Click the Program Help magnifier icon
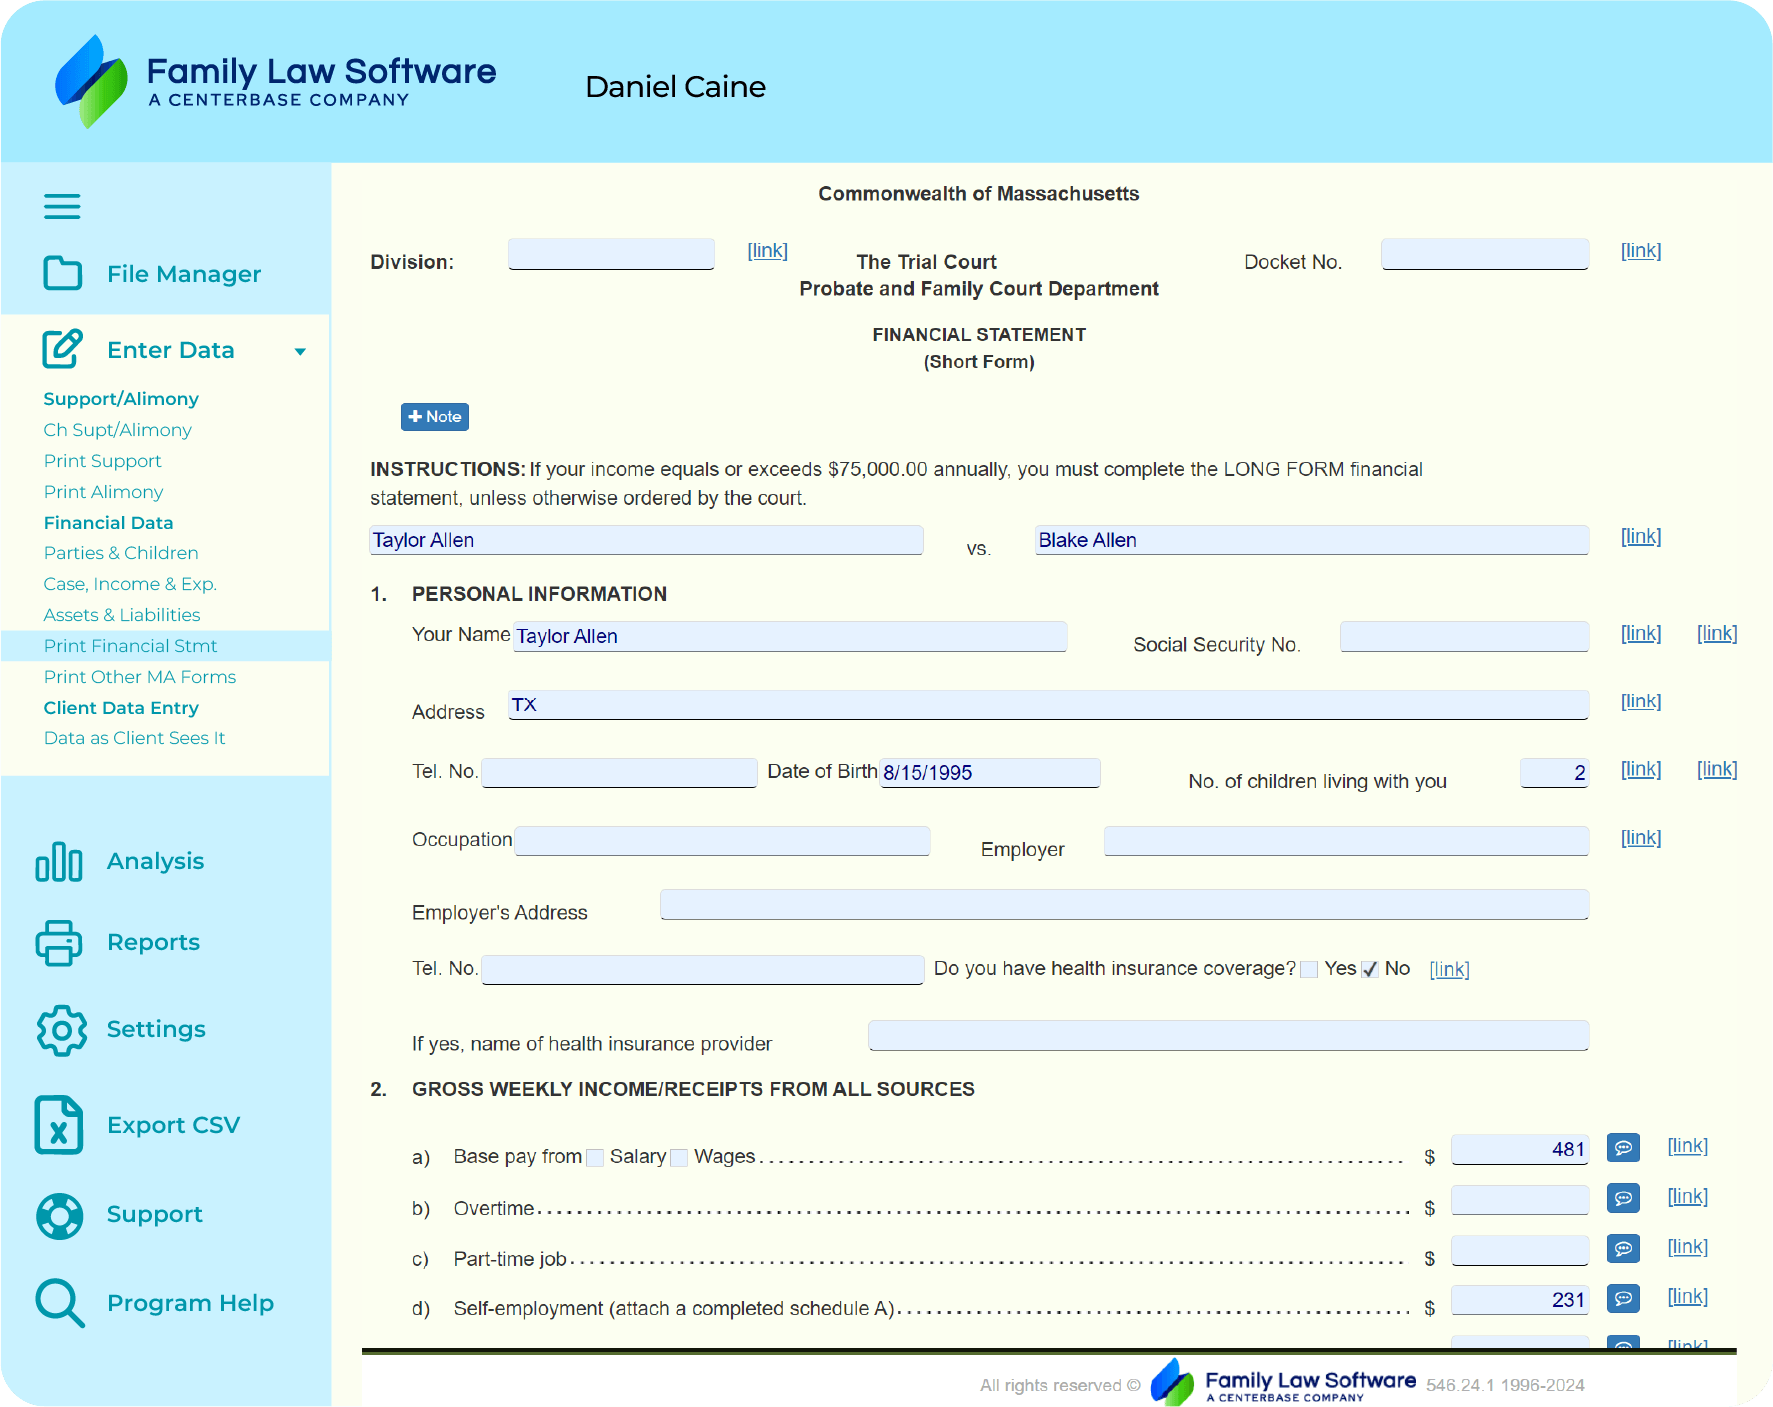Viewport: 1773px width, 1407px height. point(59,1303)
